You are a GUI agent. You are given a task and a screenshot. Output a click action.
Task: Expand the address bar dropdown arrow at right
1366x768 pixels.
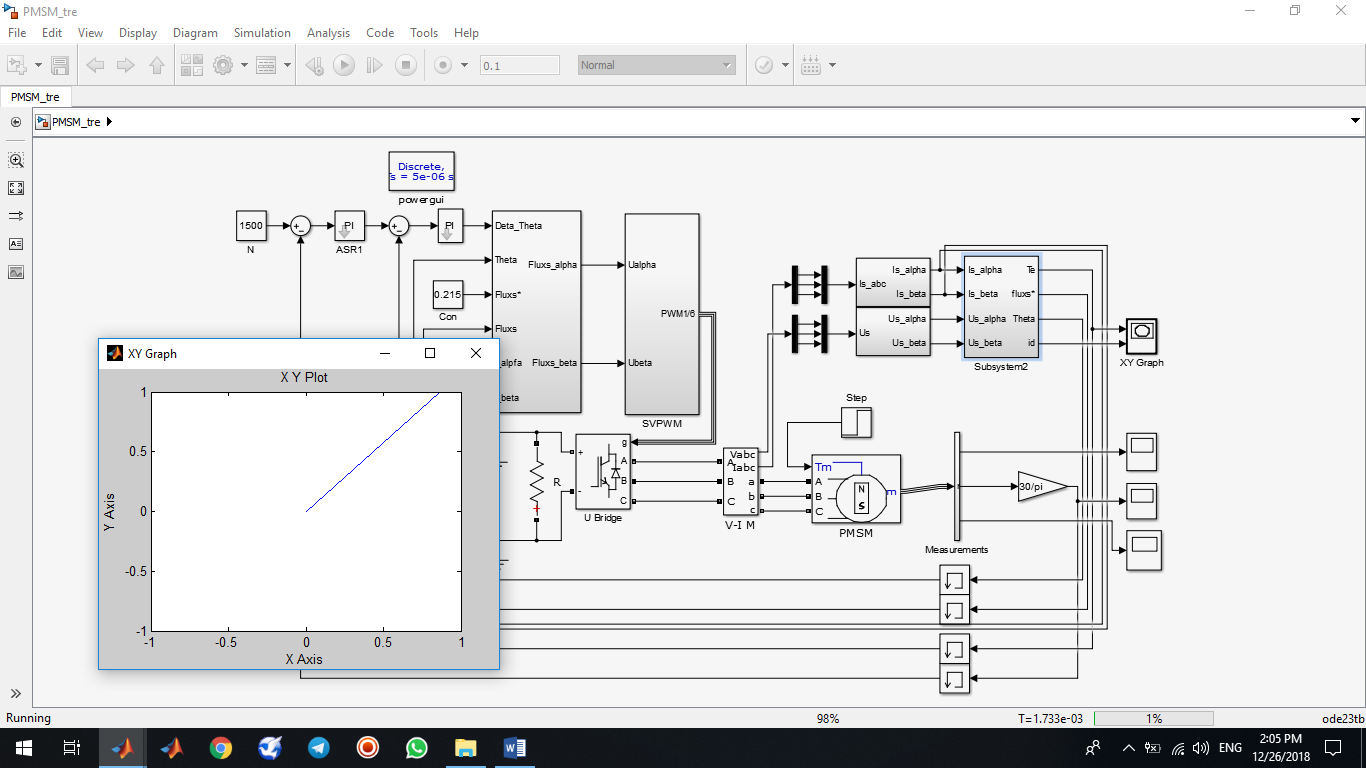1355,122
